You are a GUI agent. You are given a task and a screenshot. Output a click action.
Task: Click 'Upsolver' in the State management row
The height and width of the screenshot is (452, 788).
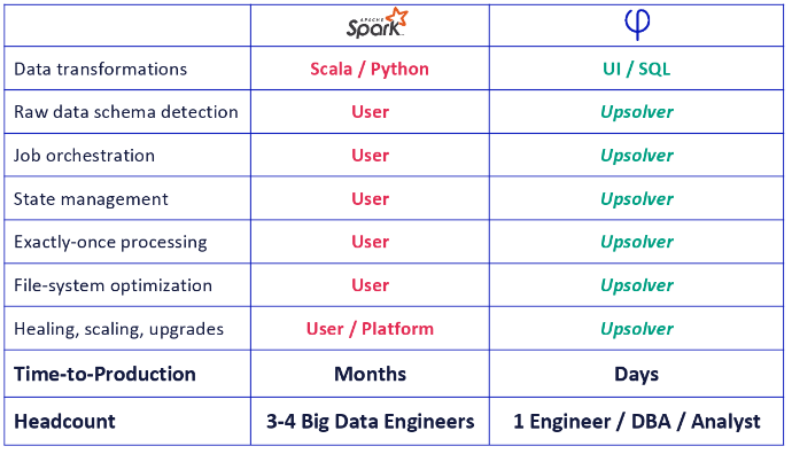637,199
